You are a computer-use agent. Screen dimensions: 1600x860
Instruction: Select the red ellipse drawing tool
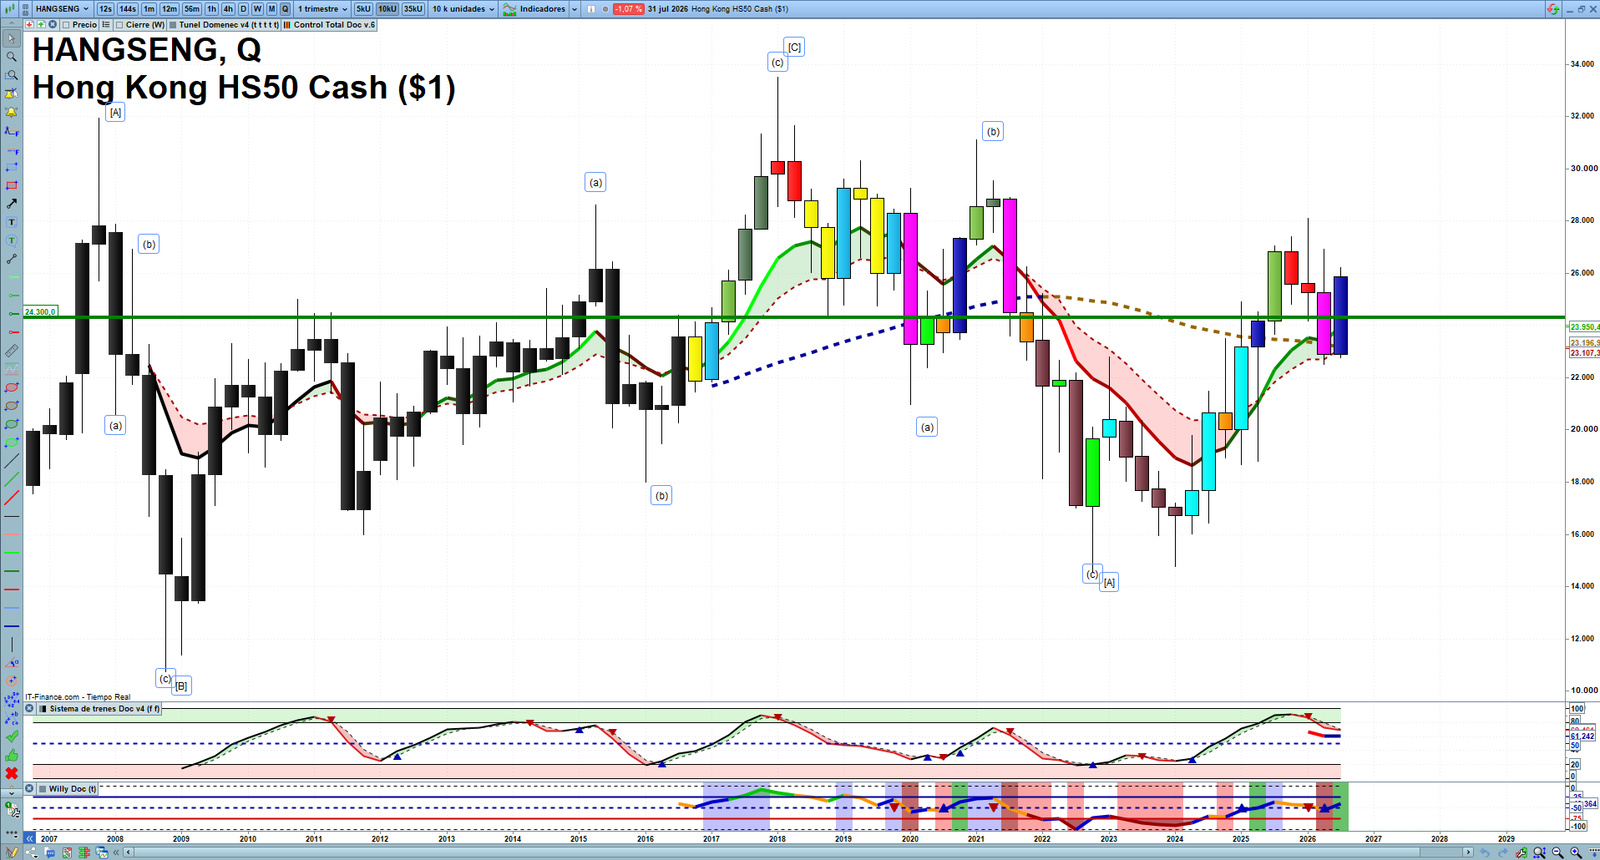[11, 388]
